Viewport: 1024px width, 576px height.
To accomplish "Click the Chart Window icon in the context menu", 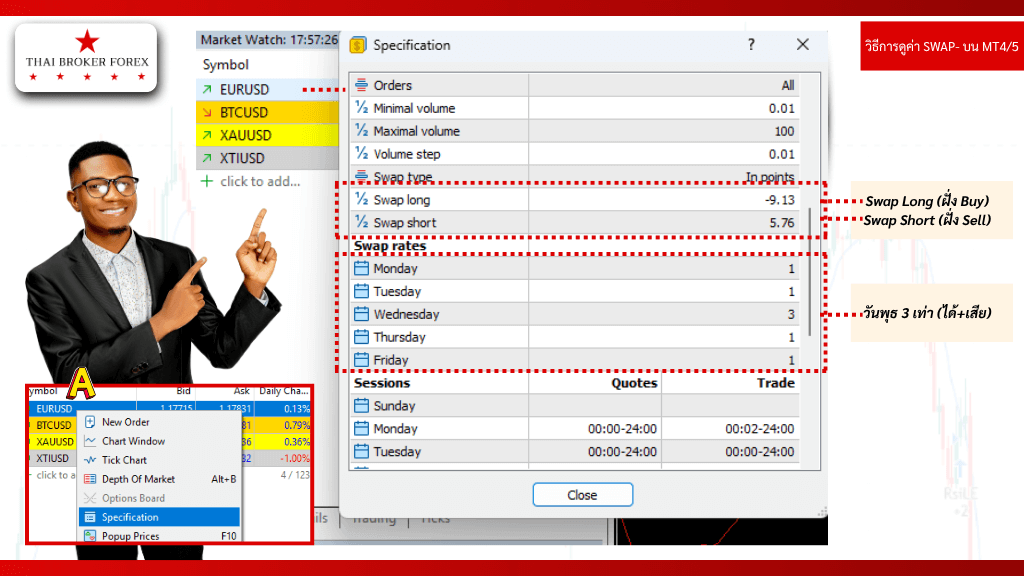I will pyautogui.click(x=90, y=441).
